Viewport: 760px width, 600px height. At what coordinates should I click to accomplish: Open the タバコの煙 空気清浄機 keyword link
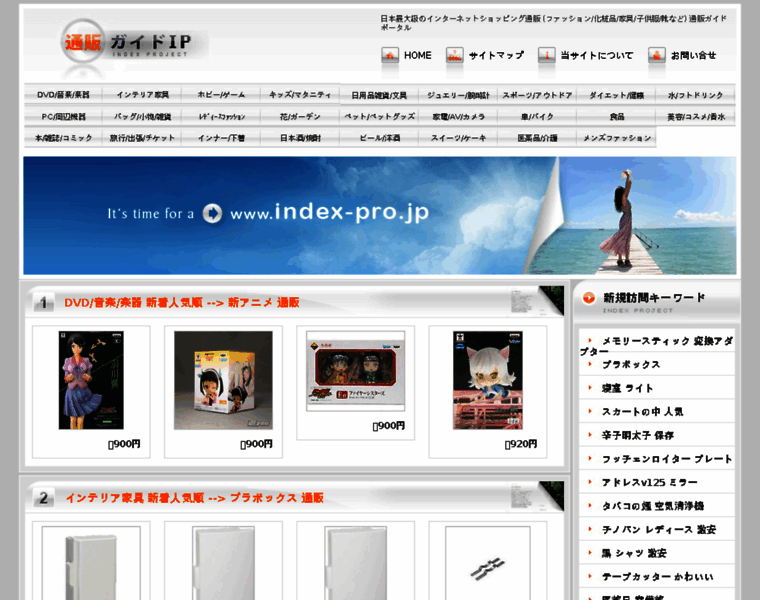(x=653, y=505)
